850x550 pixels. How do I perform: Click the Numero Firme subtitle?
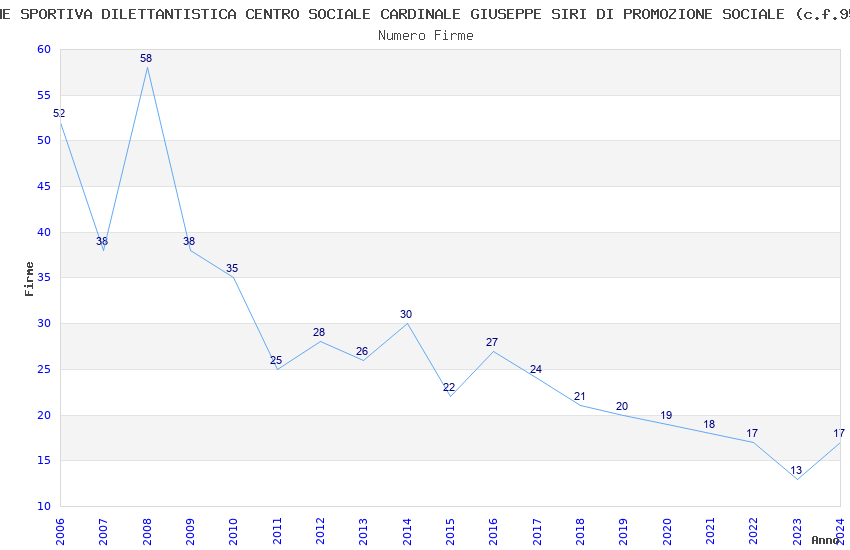pos(426,36)
